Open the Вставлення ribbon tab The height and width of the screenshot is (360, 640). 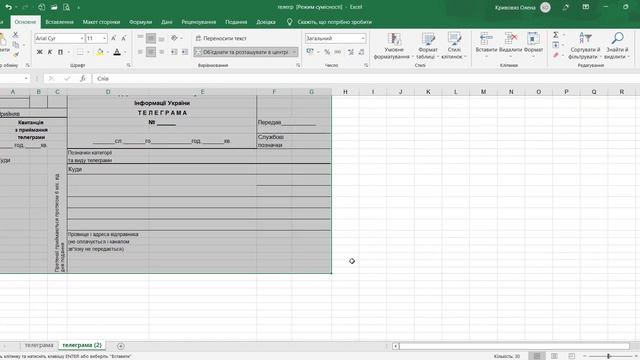(x=60, y=22)
